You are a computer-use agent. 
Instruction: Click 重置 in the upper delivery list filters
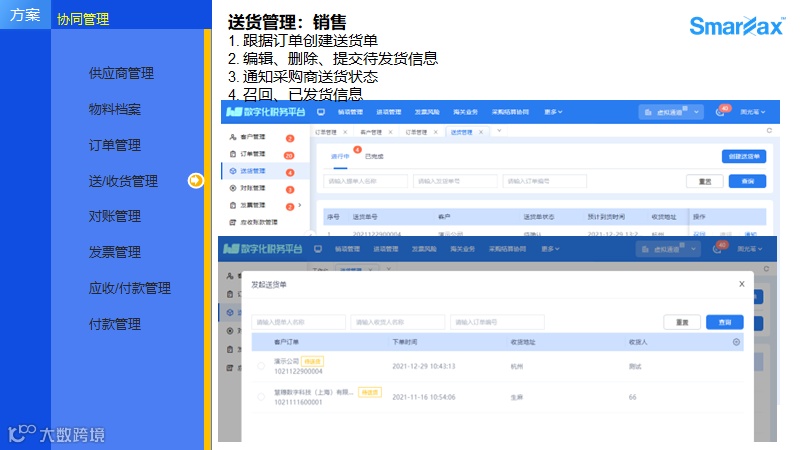point(705,181)
